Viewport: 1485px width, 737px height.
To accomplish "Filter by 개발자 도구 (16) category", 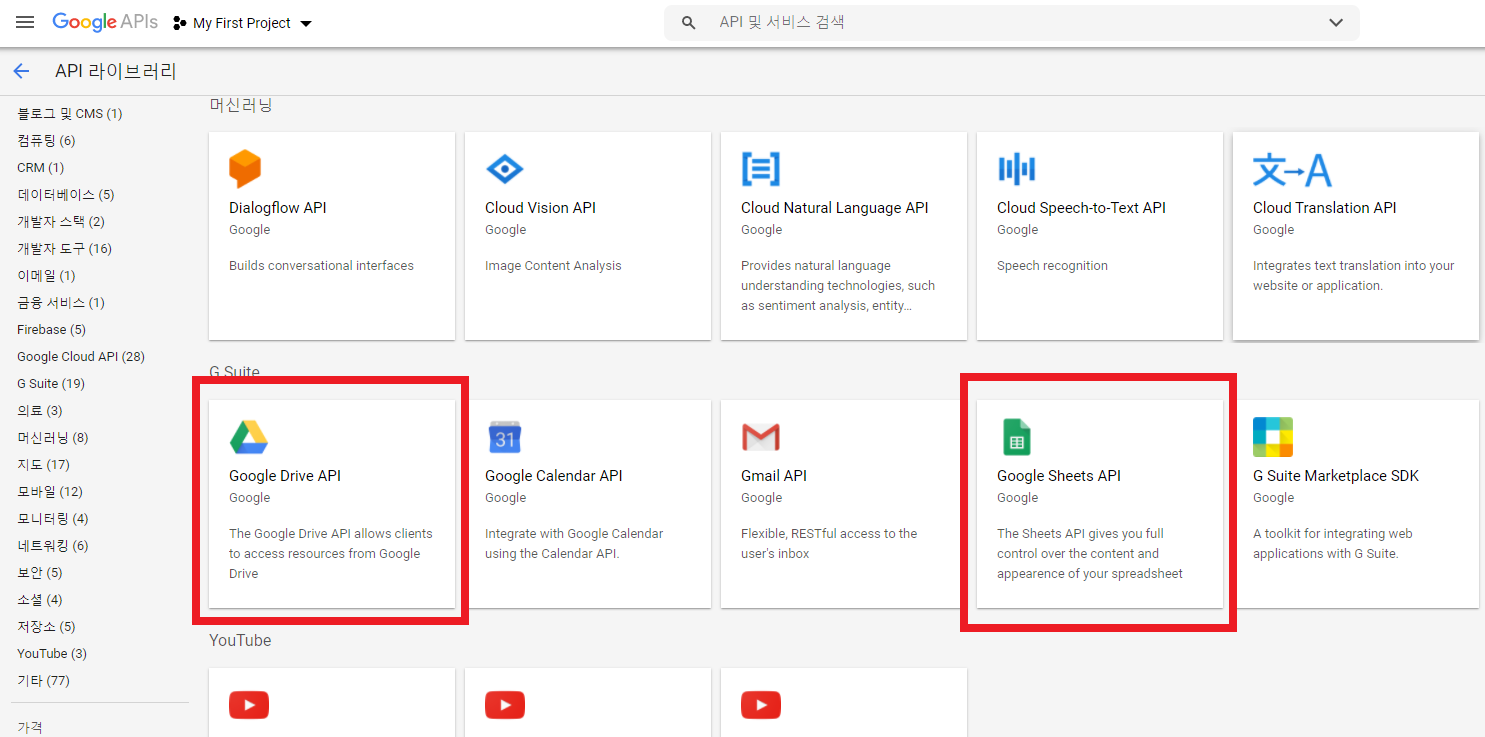I will click(x=65, y=249).
